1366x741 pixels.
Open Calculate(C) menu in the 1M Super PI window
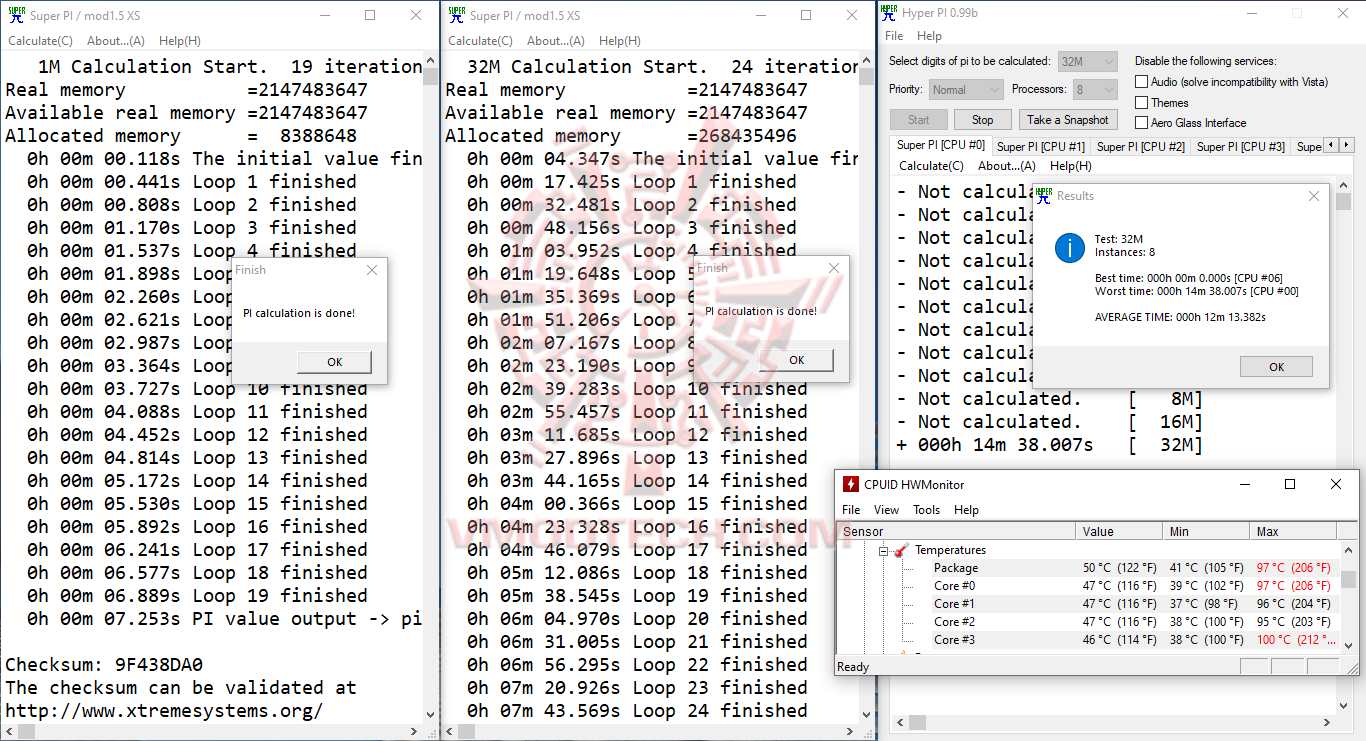pyautogui.click(x=41, y=41)
